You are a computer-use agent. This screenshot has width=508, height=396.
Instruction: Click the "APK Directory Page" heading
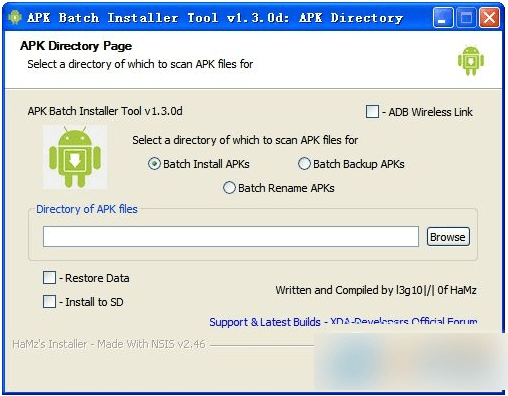click(76, 46)
